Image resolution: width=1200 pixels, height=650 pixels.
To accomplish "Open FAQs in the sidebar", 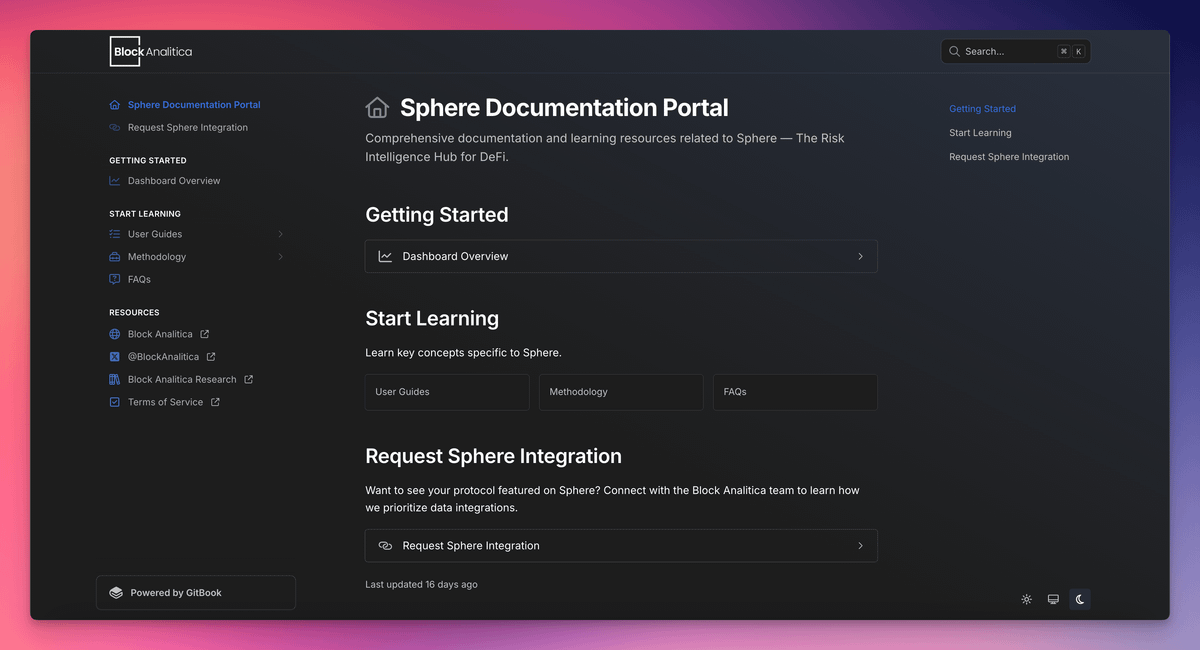I will (x=139, y=280).
